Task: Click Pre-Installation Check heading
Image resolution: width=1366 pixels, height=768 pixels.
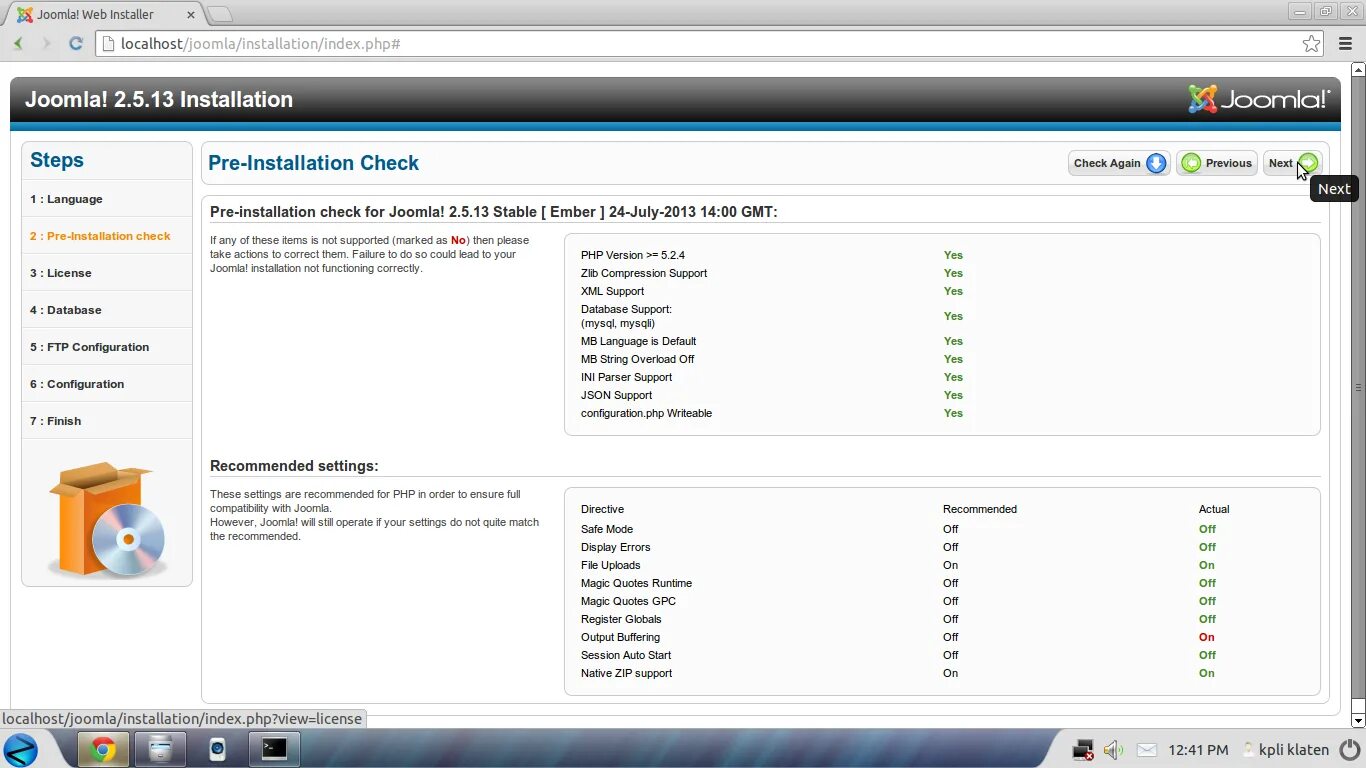Action: click(x=313, y=163)
